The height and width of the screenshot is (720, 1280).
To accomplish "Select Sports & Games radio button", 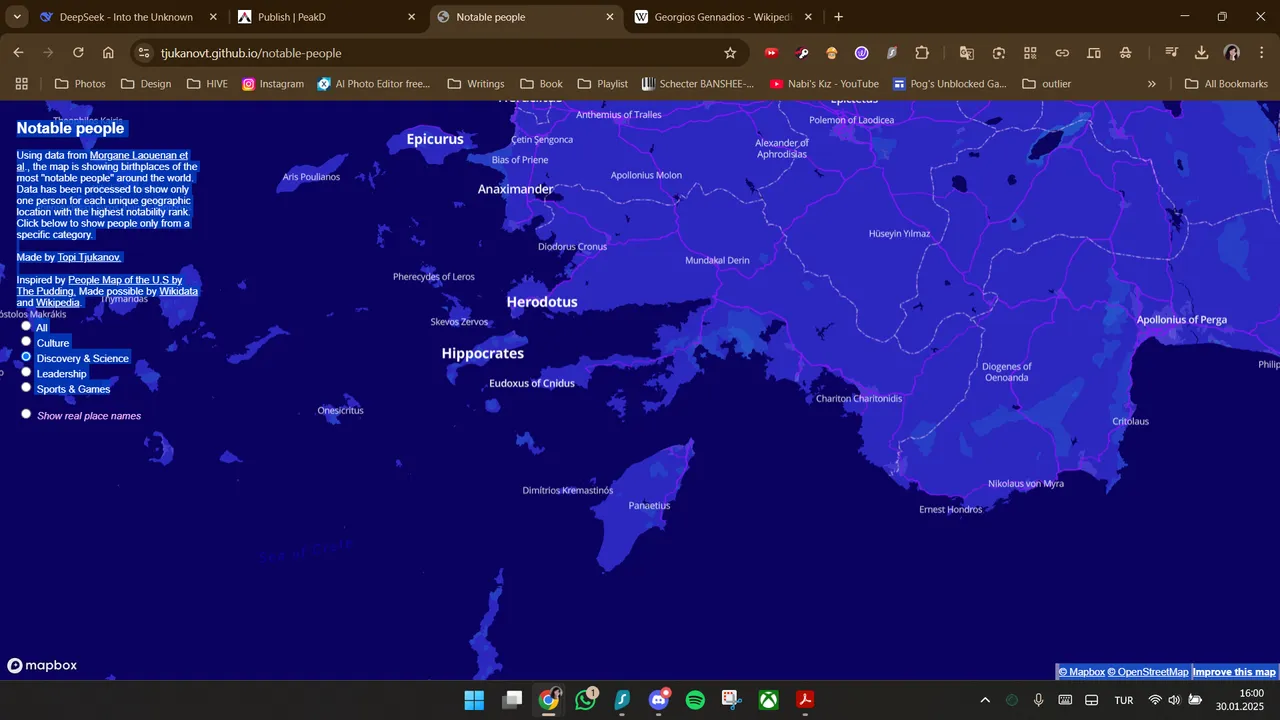I will pyautogui.click(x=26, y=387).
